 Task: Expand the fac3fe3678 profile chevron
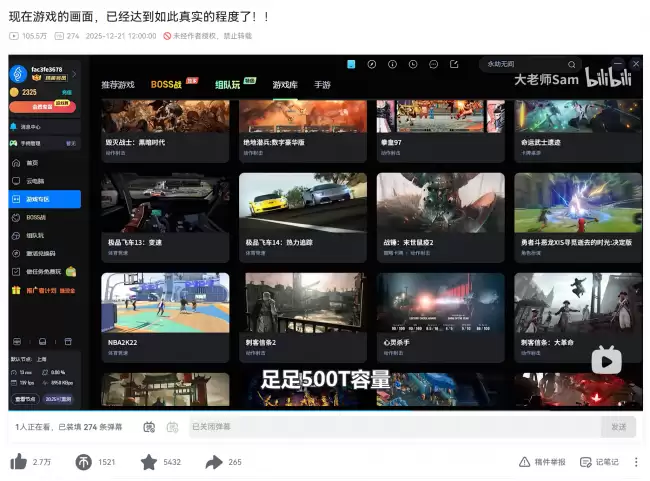74,74
